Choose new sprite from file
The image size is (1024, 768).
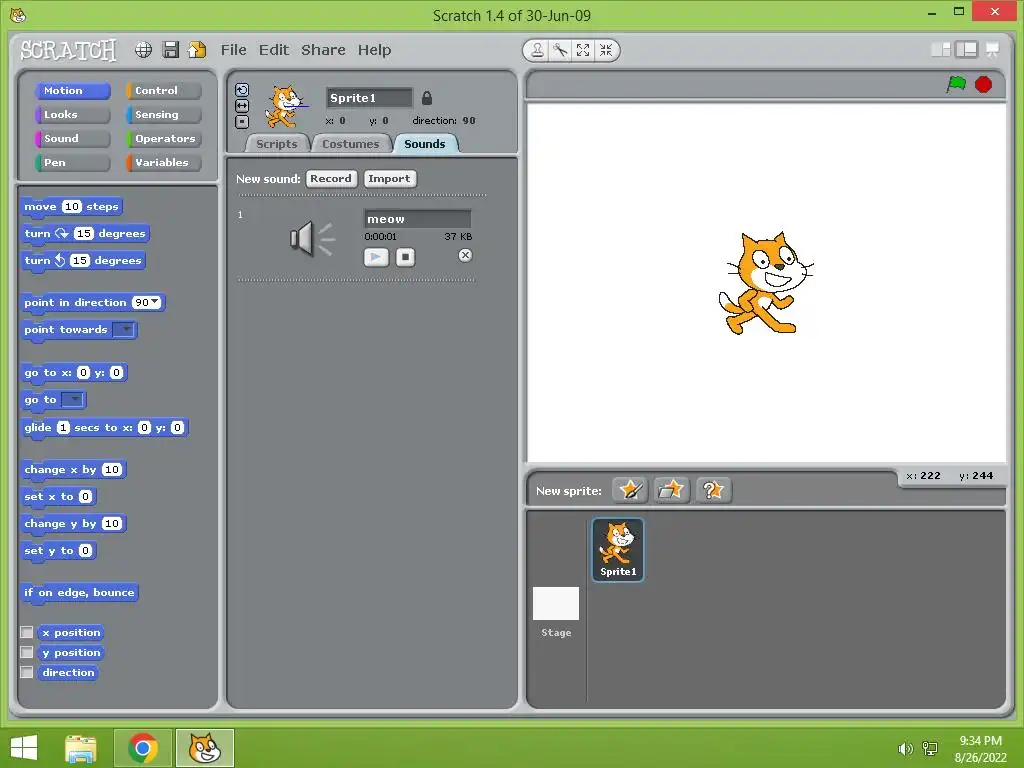[671, 490]
